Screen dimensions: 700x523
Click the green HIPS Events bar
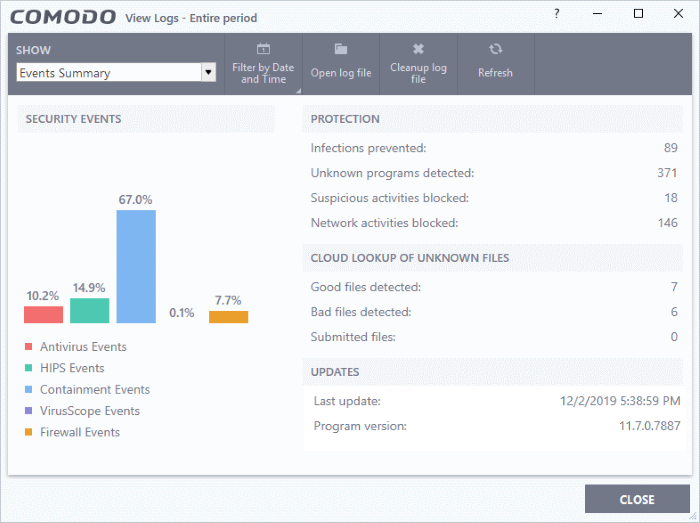coord(90,311)
